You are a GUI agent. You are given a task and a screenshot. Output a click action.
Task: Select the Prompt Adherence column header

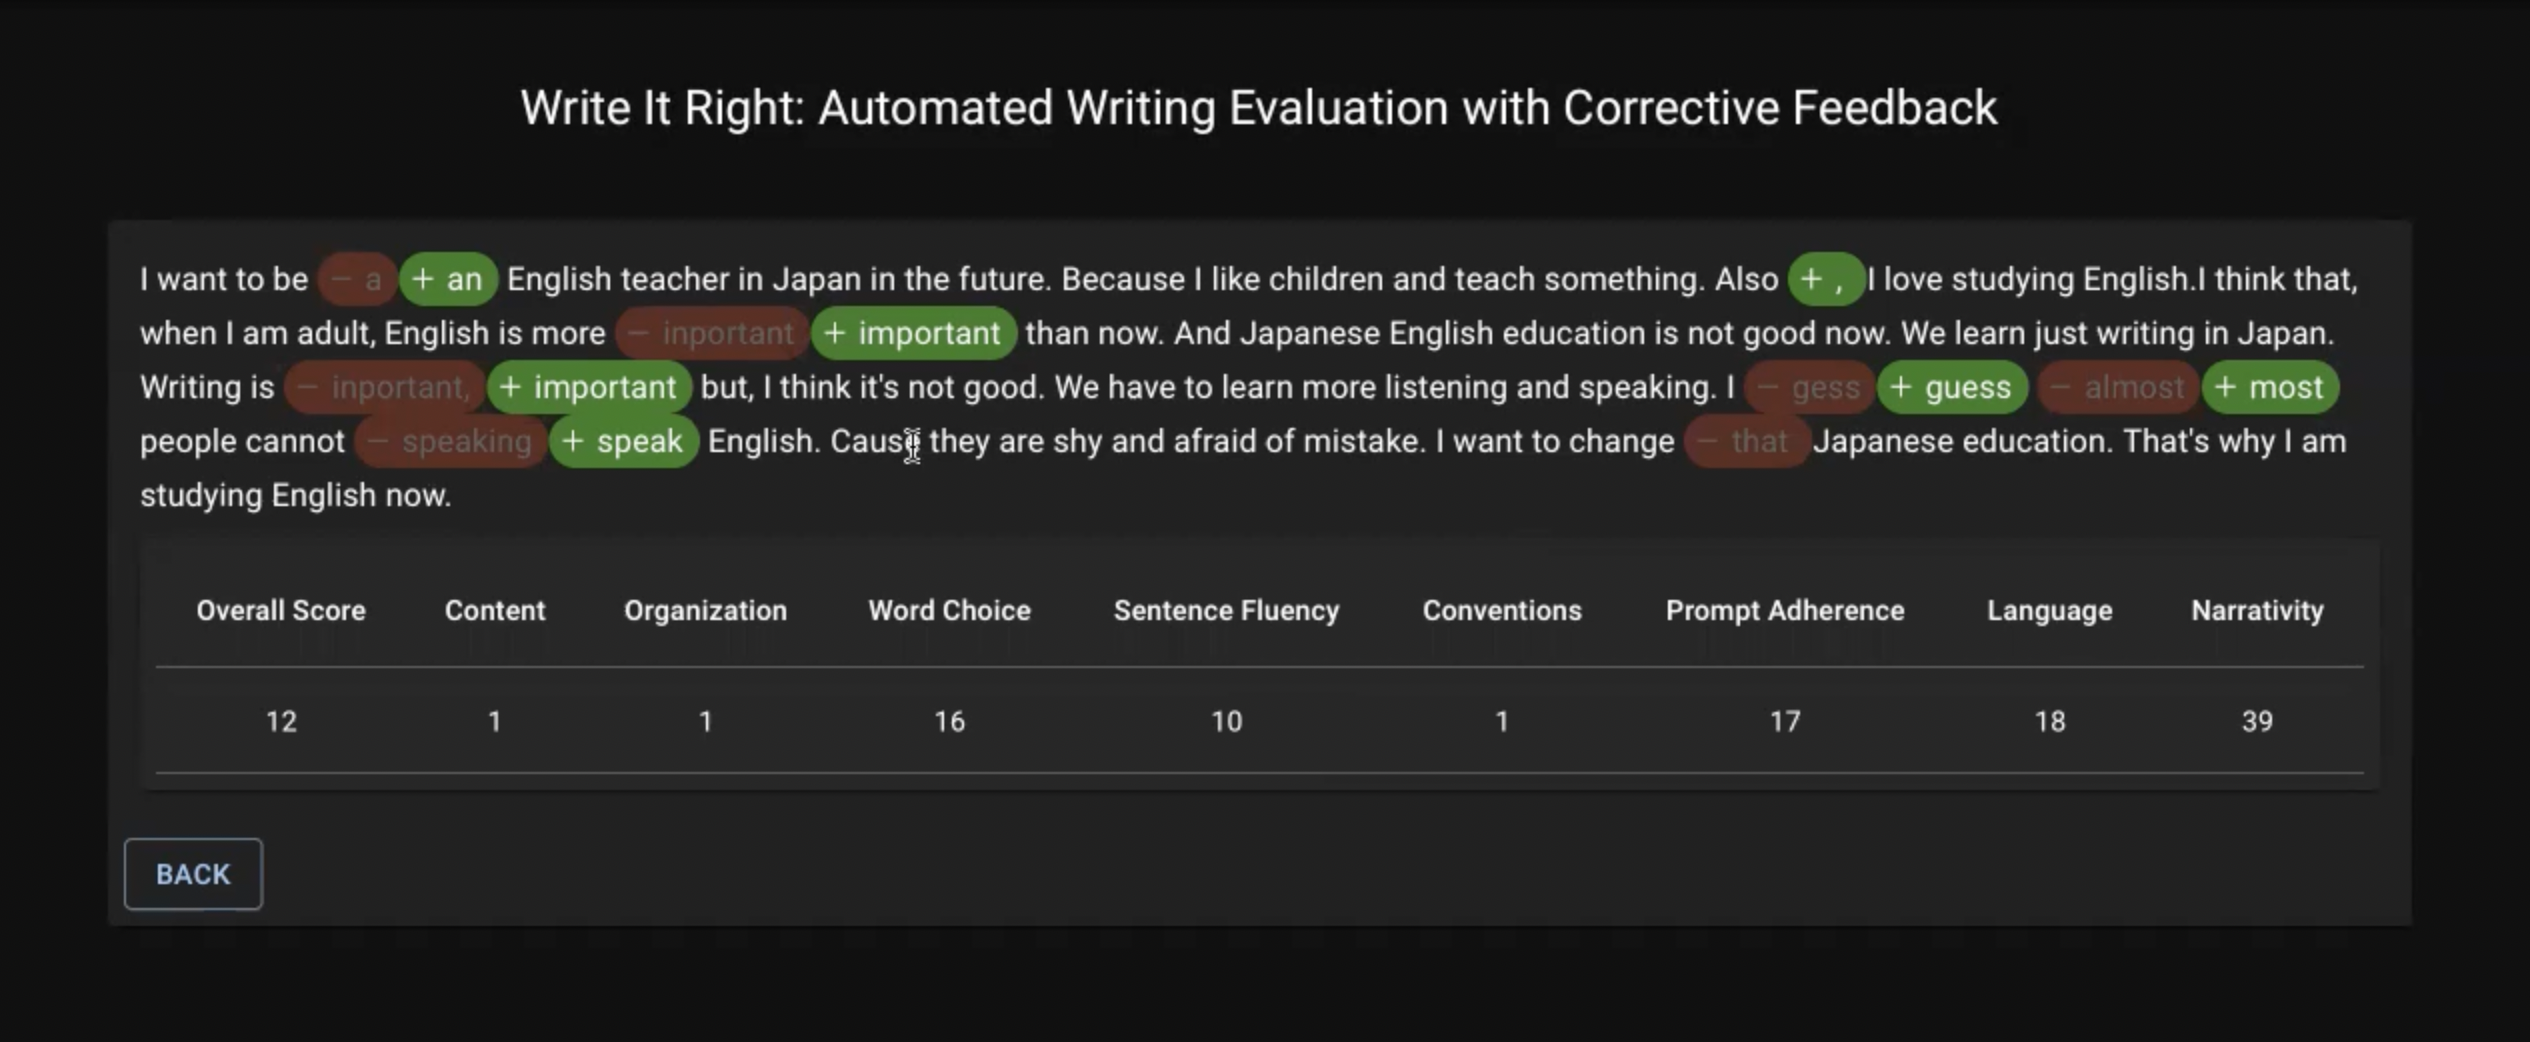point(1784,611)
